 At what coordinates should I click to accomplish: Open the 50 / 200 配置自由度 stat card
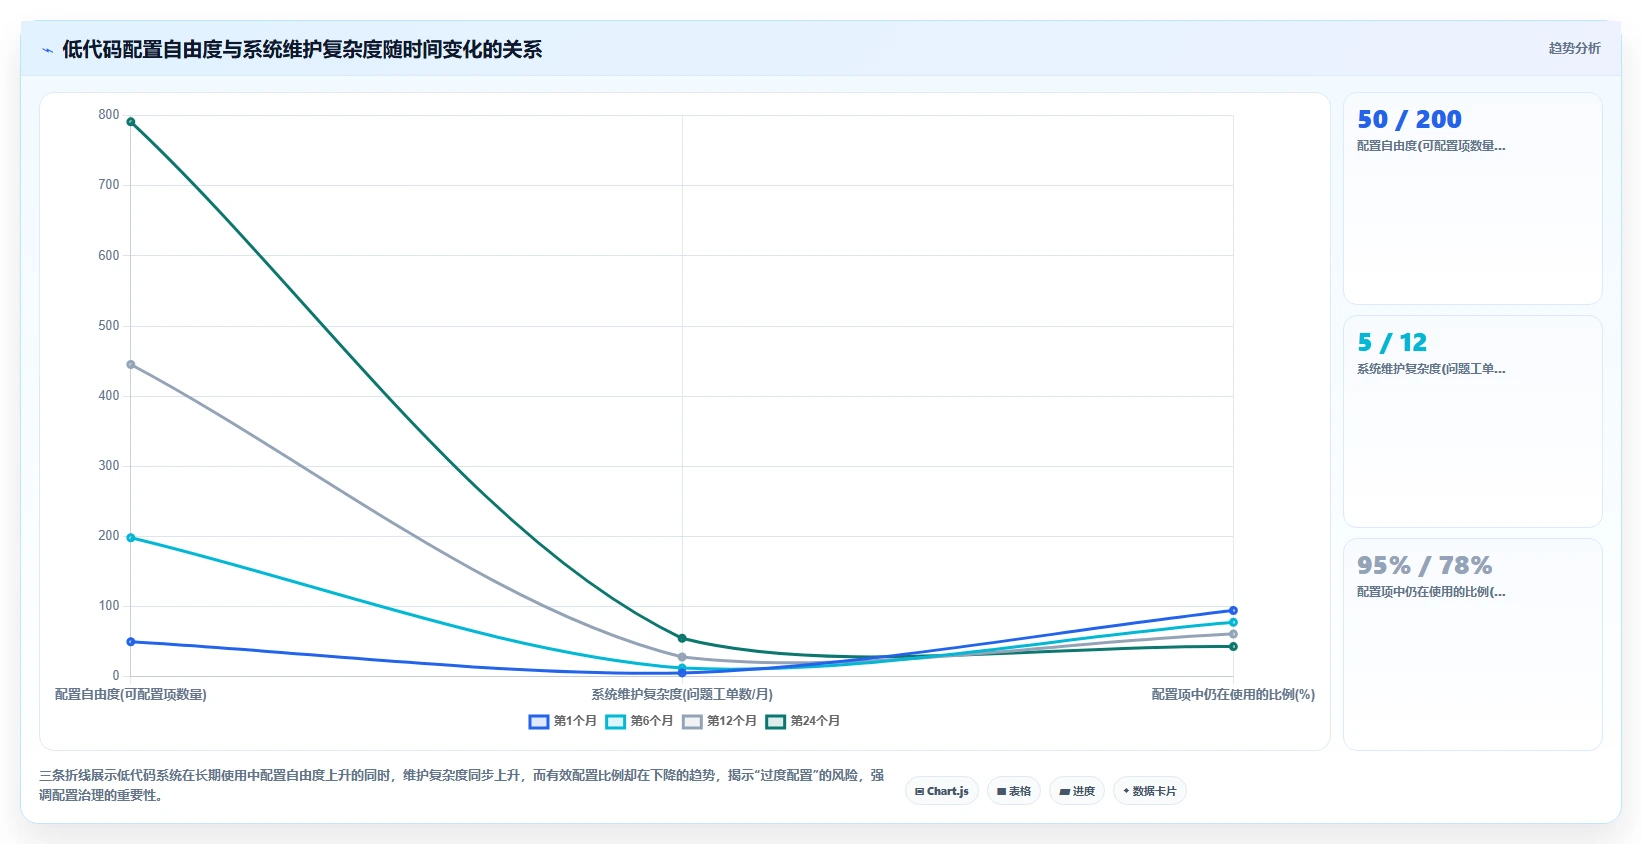tap(1472, 199)
